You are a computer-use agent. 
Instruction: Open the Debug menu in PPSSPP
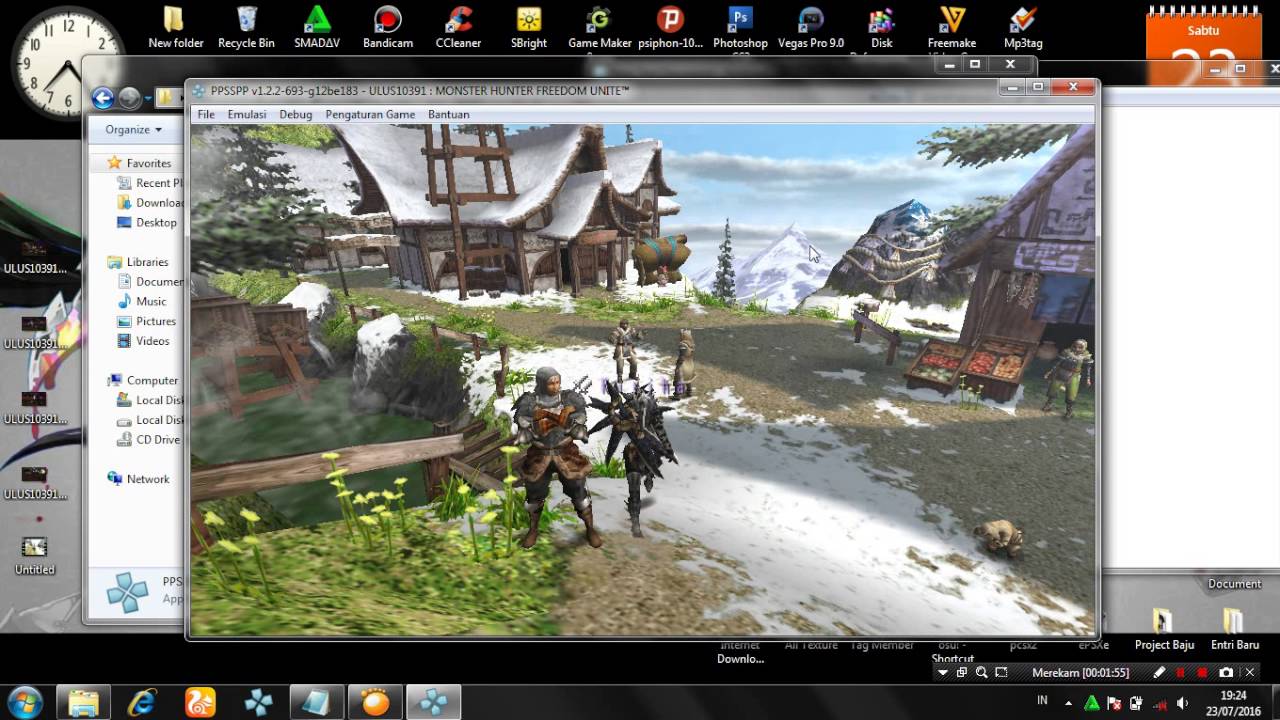(x=296, y=114)
